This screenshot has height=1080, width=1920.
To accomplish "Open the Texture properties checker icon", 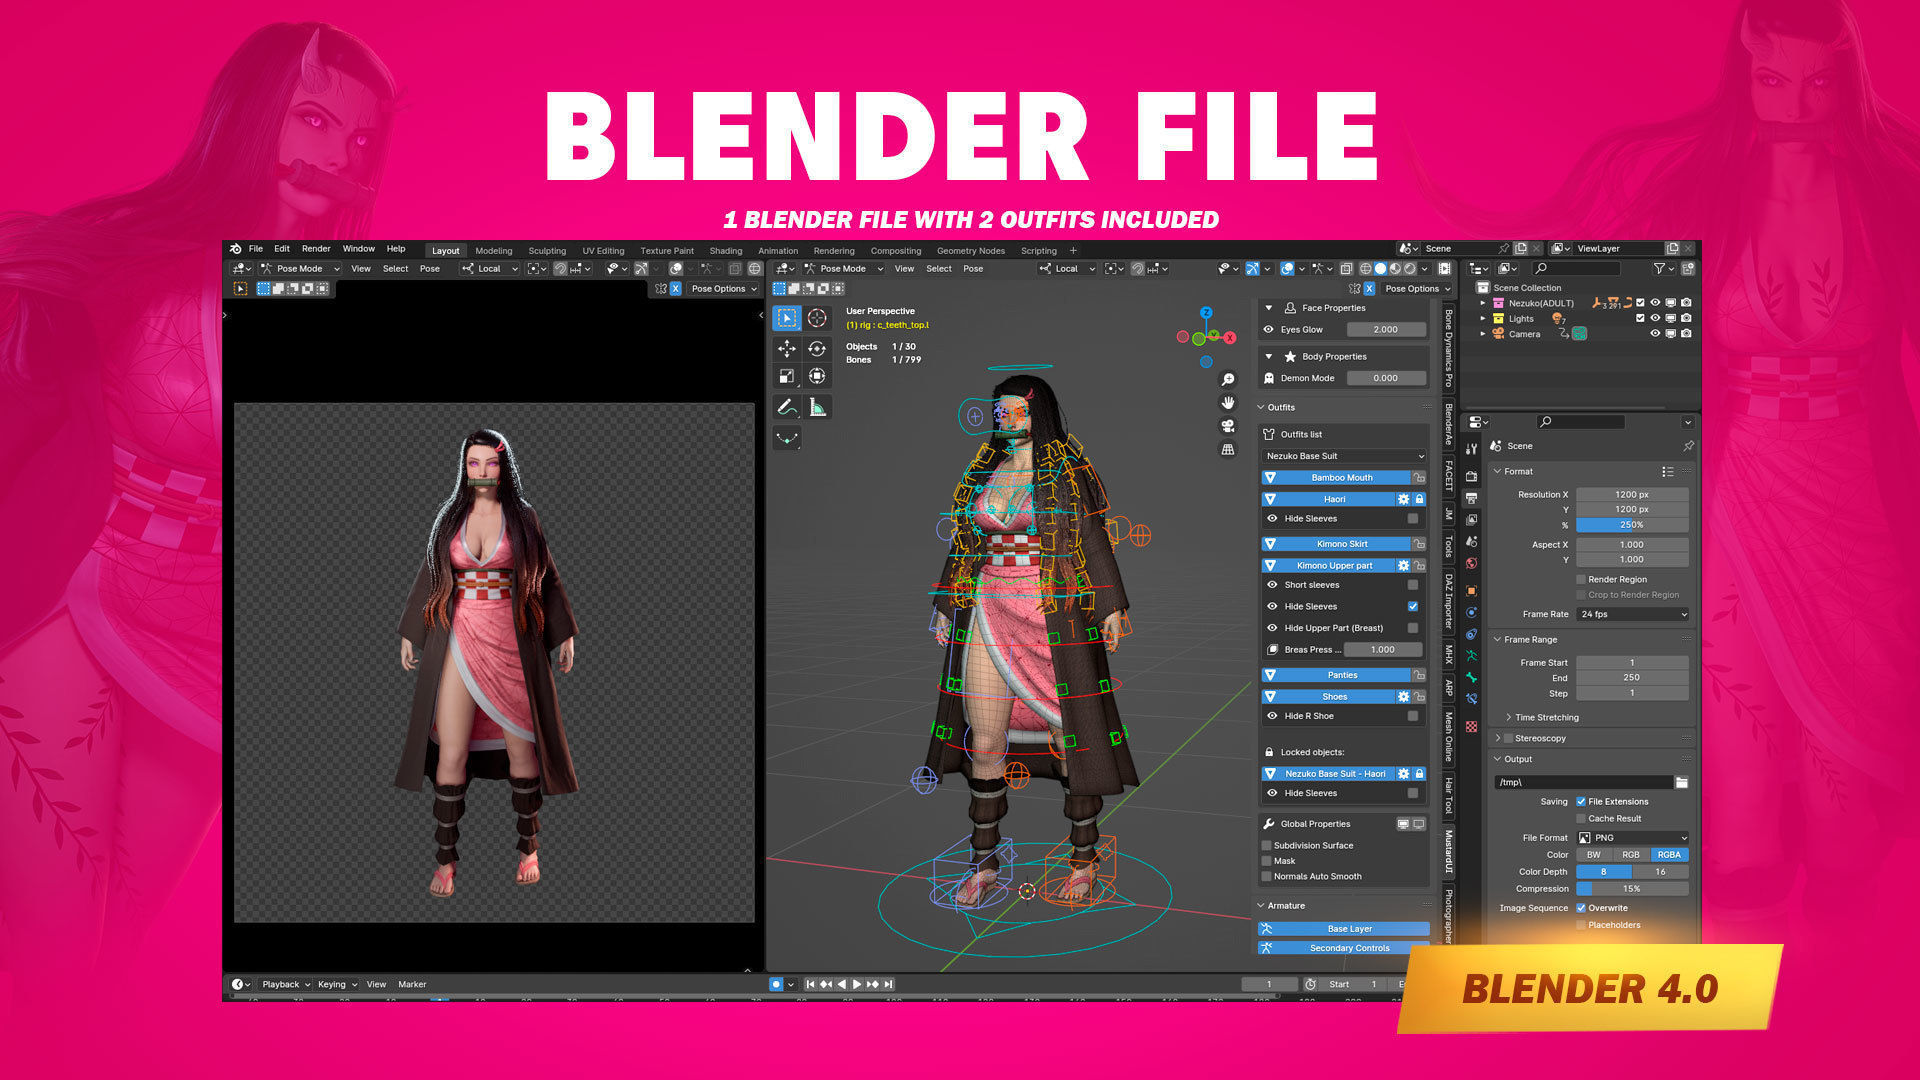I will 1471,727.
